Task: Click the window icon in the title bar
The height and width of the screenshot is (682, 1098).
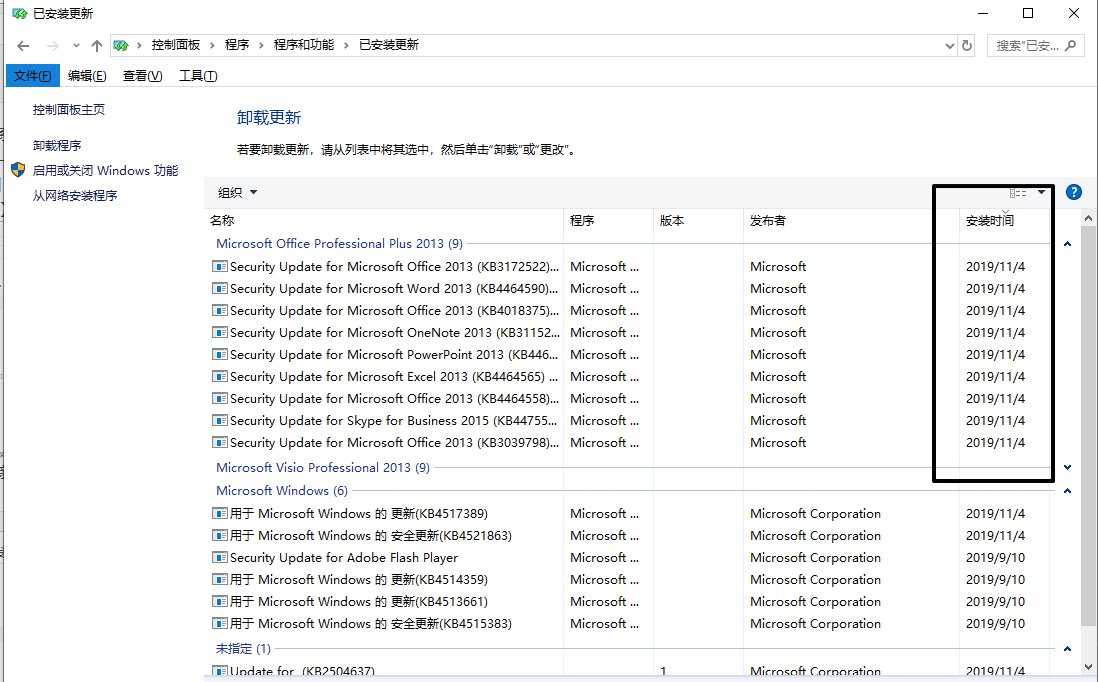Action: pos(20,13)
